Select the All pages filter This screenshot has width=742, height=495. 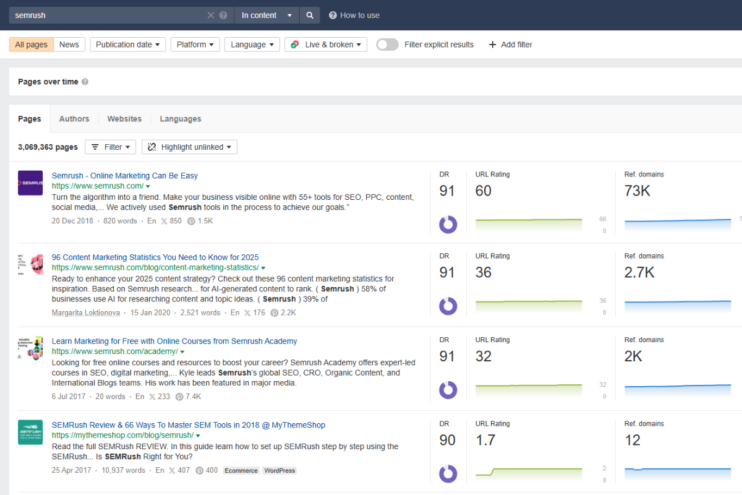point(31,44)
